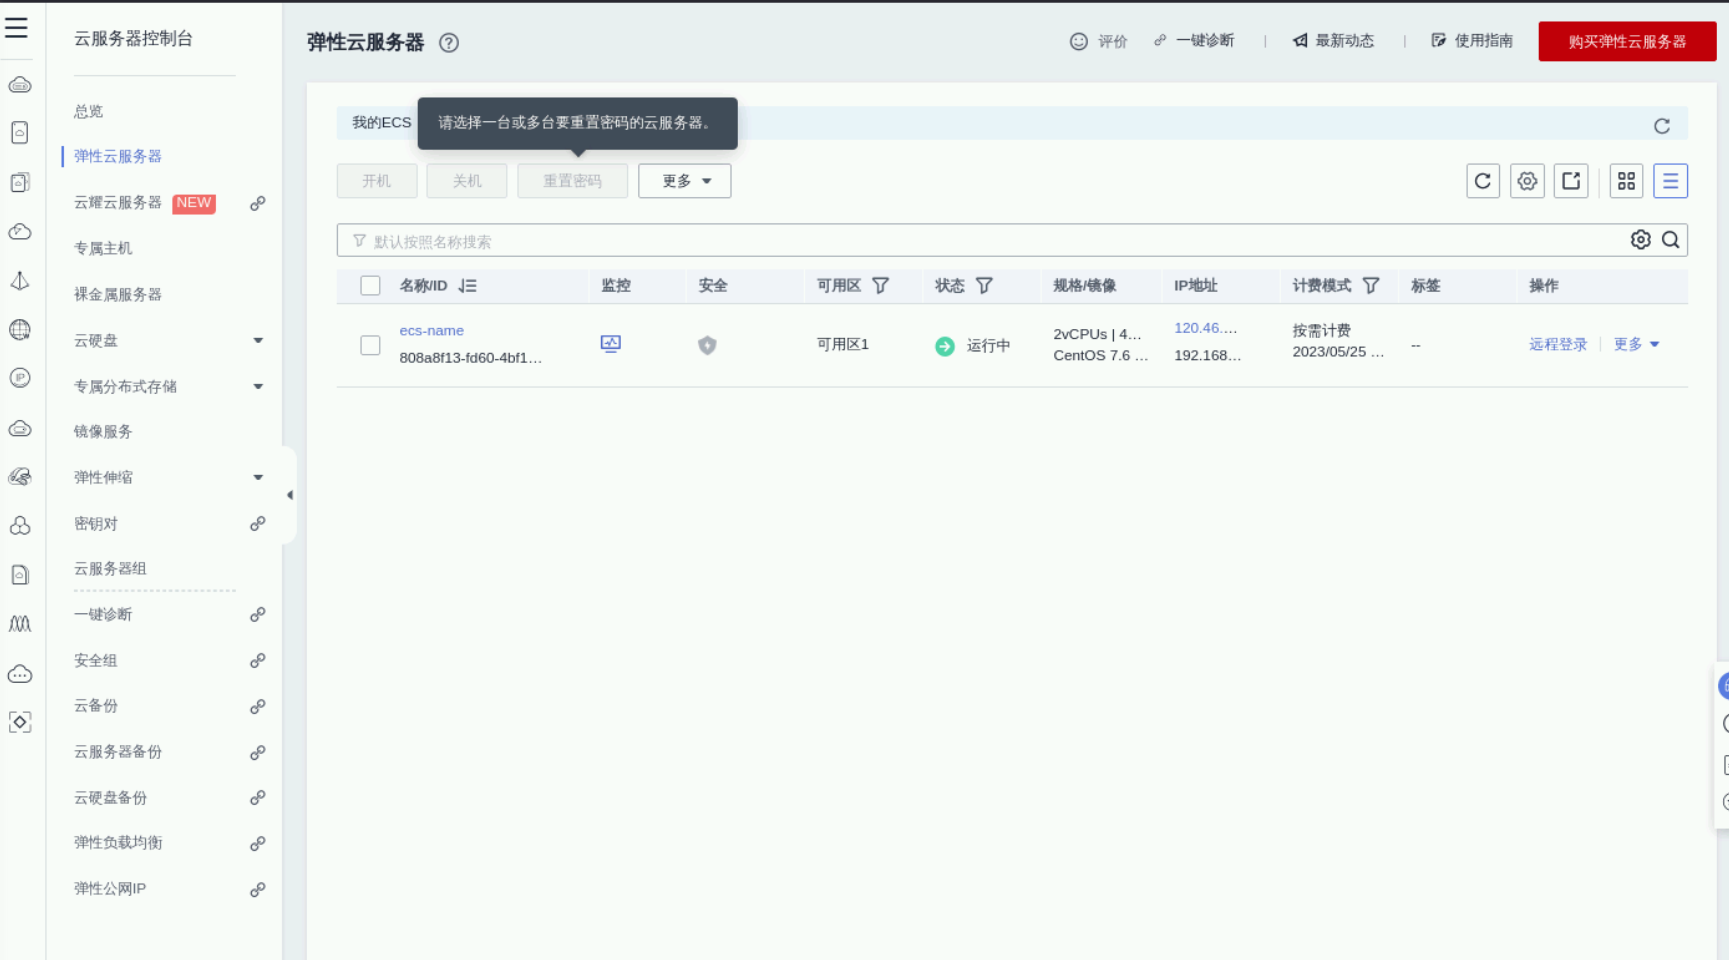Click the security shield icon for ecs-name
The width and height of the screenshot is (1729, 960).
(x=707, y=345)
